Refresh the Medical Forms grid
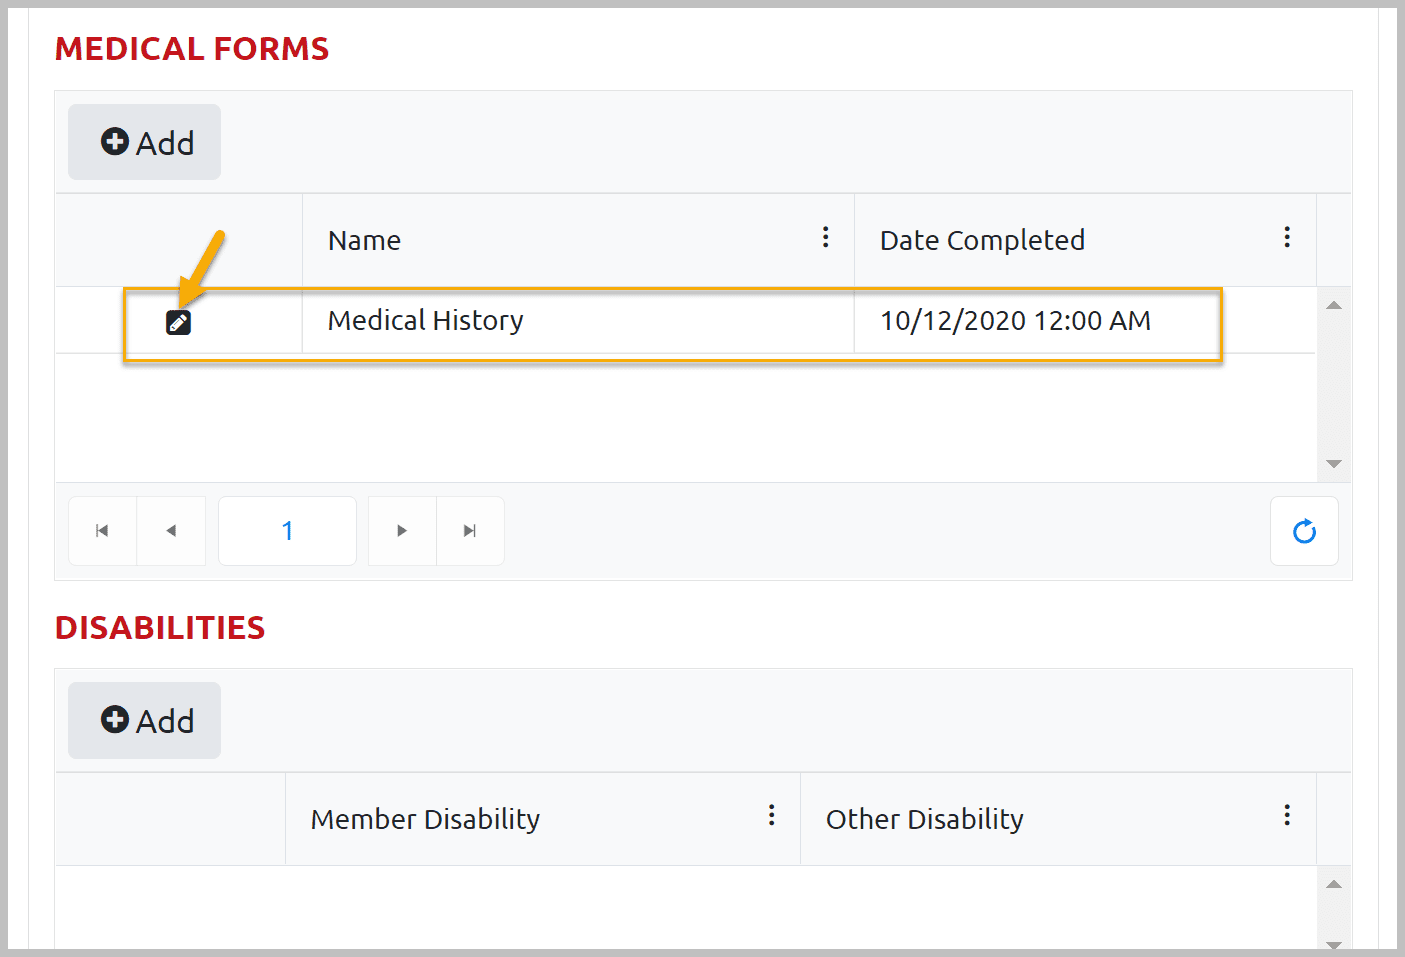1405x957 pixels. pyautogui.click(x=1304, y=531)
